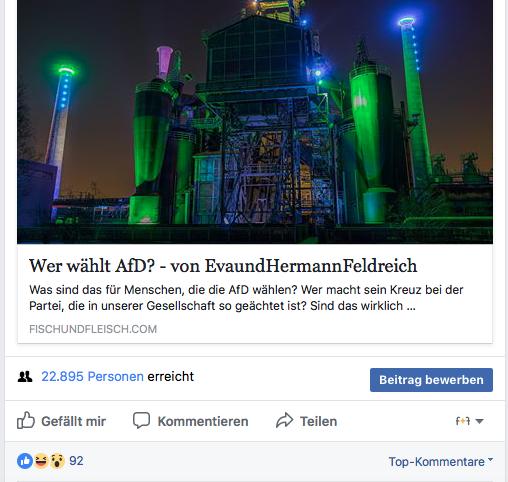Click the laughing Haha reaction emoji
Screen dimensions: 508x482
point(41,461)
